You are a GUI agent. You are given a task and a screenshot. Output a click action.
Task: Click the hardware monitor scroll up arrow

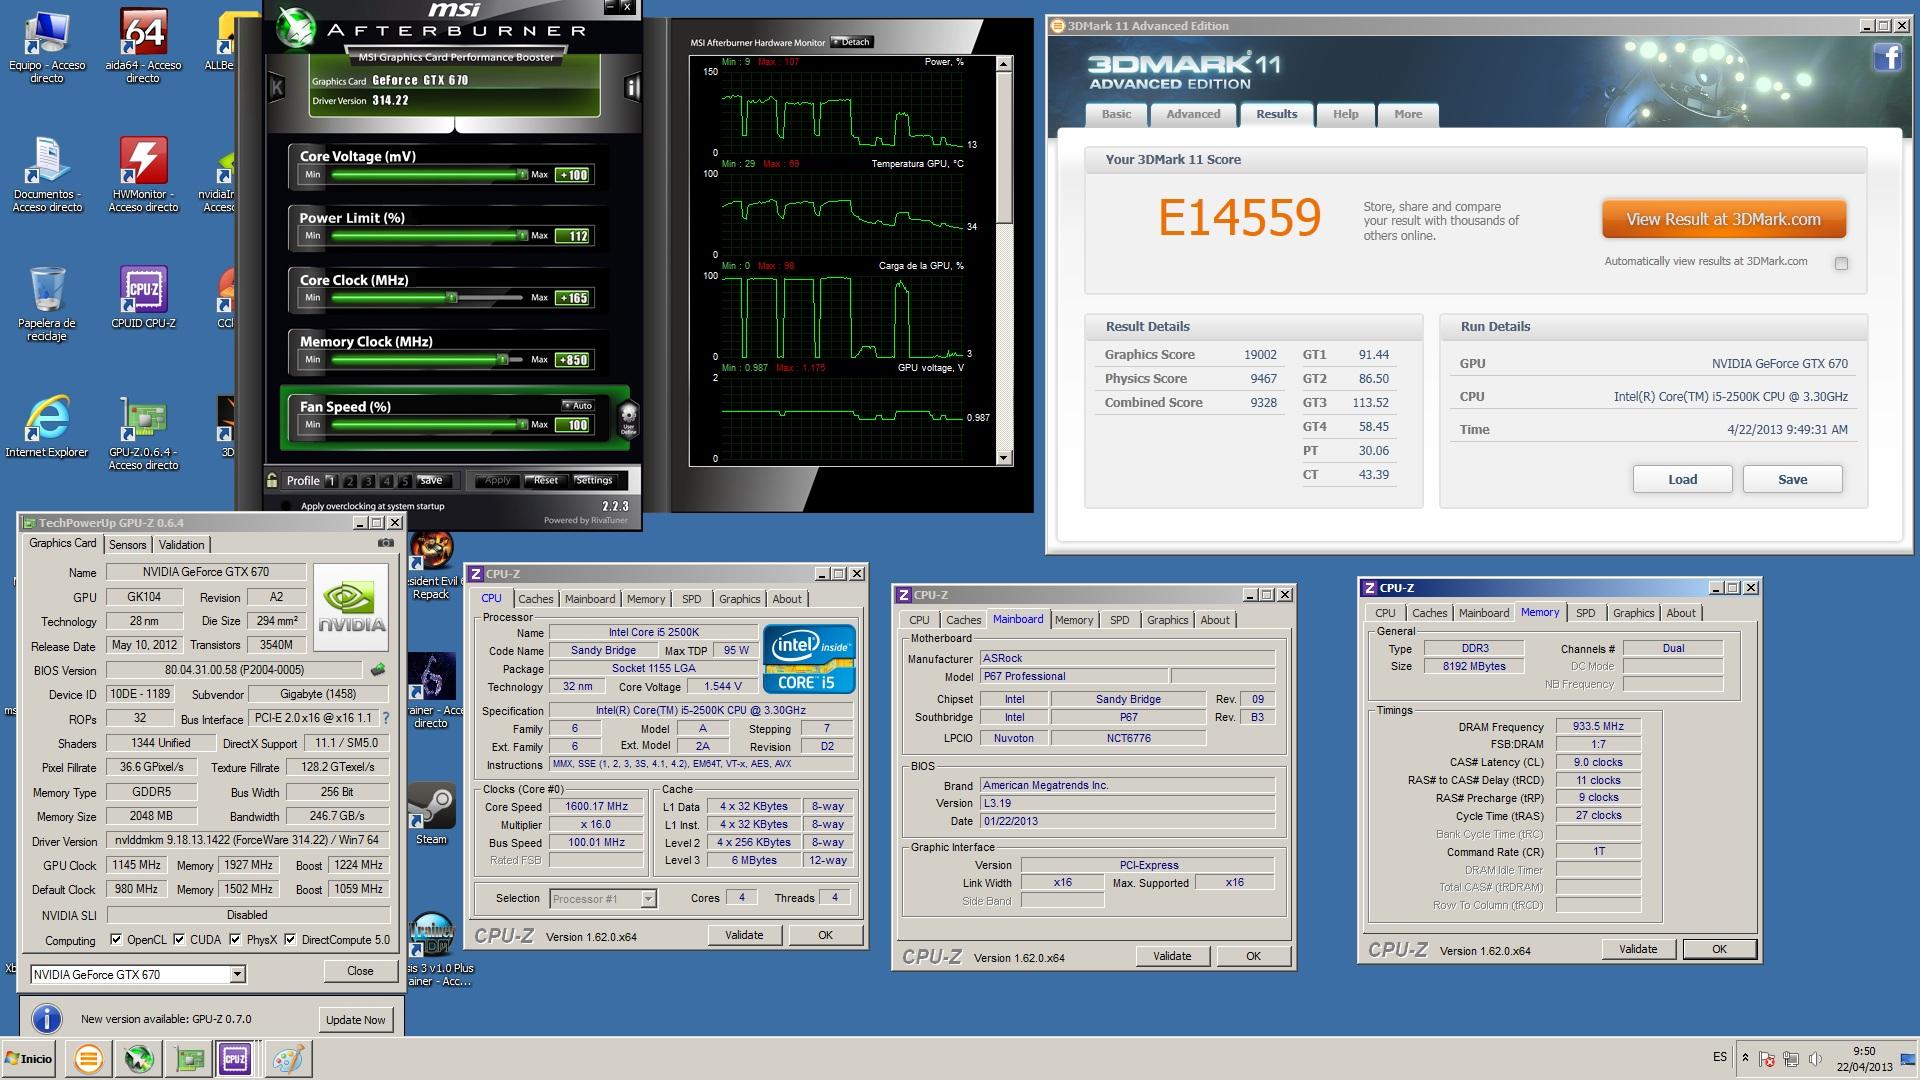[1004, 63]
